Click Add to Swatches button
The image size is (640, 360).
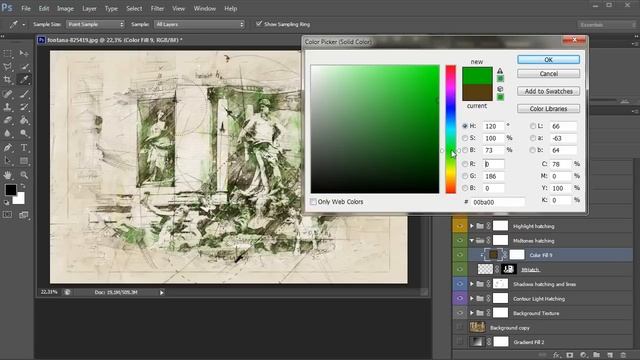tap(548, 91)
